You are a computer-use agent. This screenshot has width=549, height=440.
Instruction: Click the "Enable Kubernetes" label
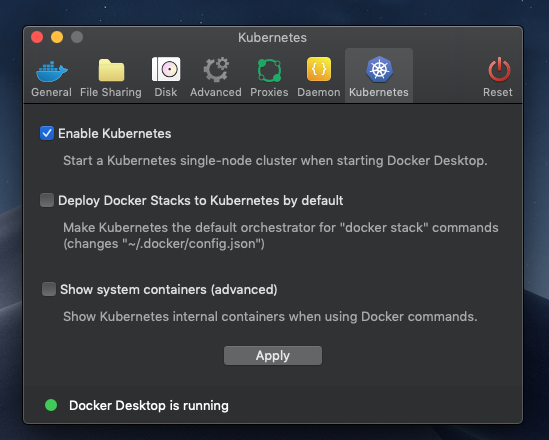(x=114, y=133)
